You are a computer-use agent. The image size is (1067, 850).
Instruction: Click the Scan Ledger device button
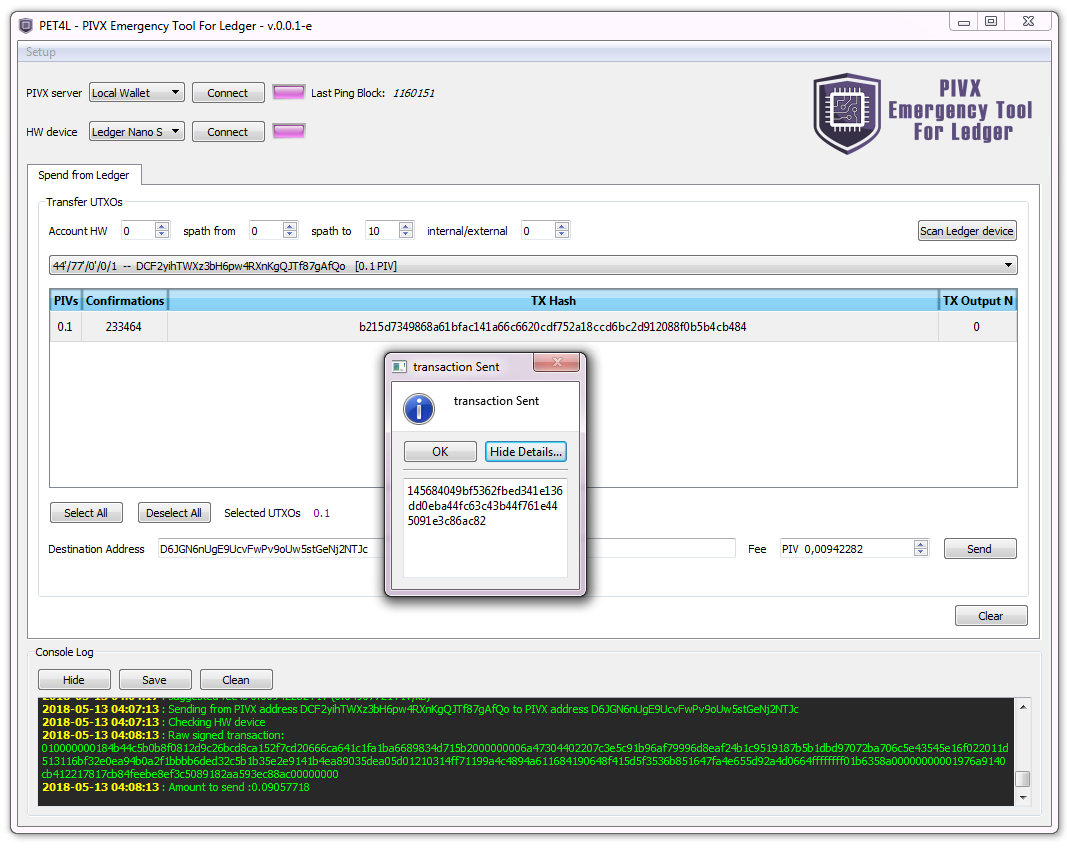(967, 231)
